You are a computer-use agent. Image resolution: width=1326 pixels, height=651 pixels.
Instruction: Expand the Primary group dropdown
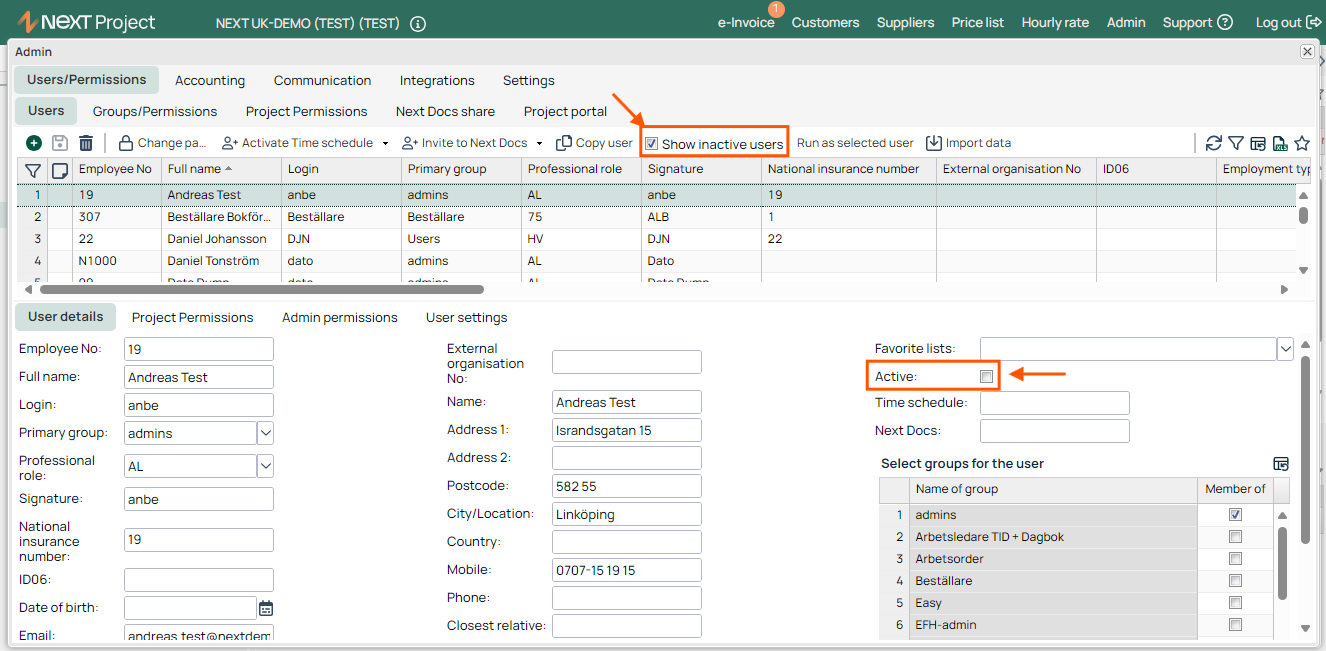[266, 433]
